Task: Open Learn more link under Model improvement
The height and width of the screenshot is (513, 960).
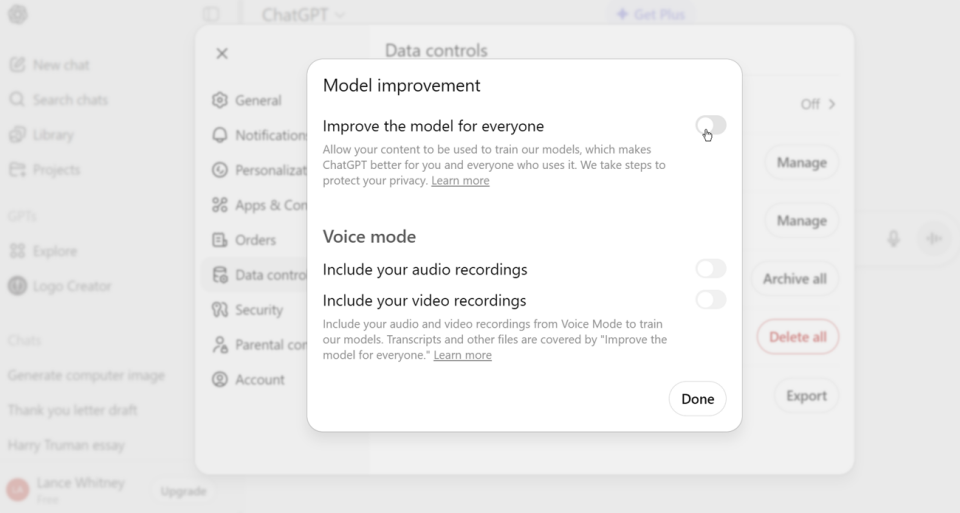Action: [460, 181]
